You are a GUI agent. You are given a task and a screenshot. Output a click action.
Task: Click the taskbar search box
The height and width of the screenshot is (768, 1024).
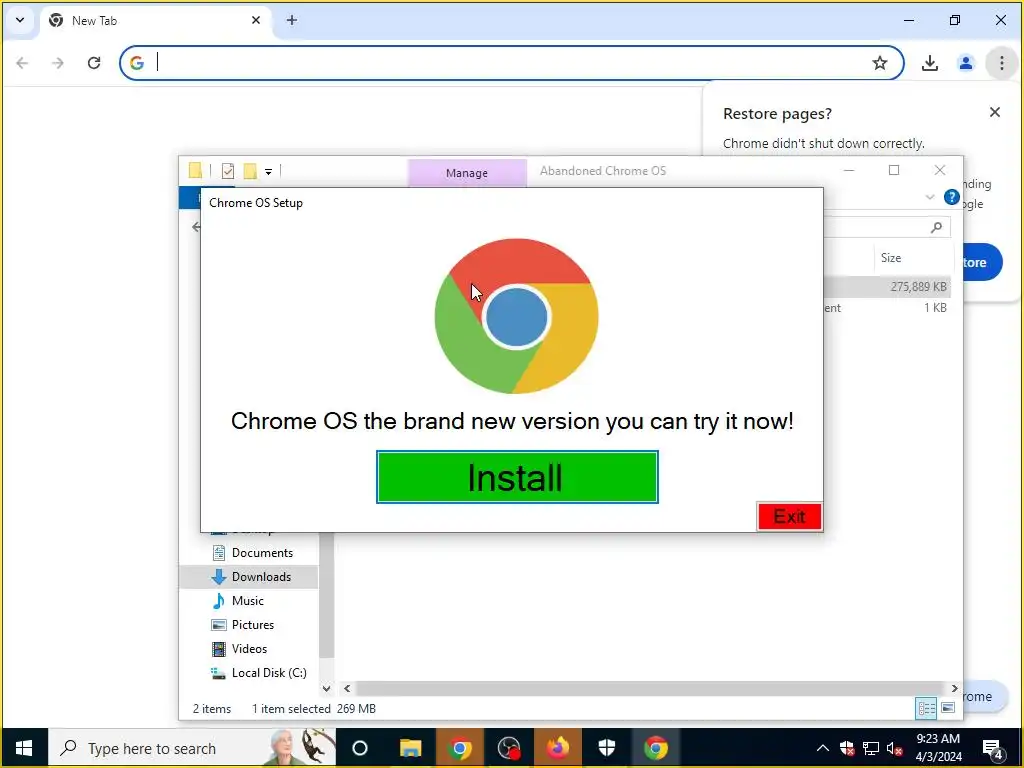point(192,748)
